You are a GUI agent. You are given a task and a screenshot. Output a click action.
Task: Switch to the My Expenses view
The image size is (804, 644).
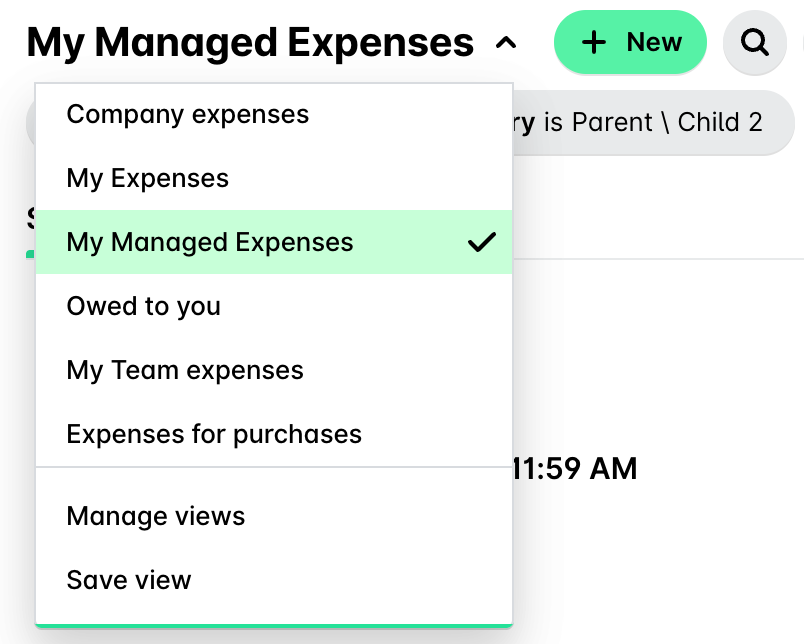tap(147, 178)
